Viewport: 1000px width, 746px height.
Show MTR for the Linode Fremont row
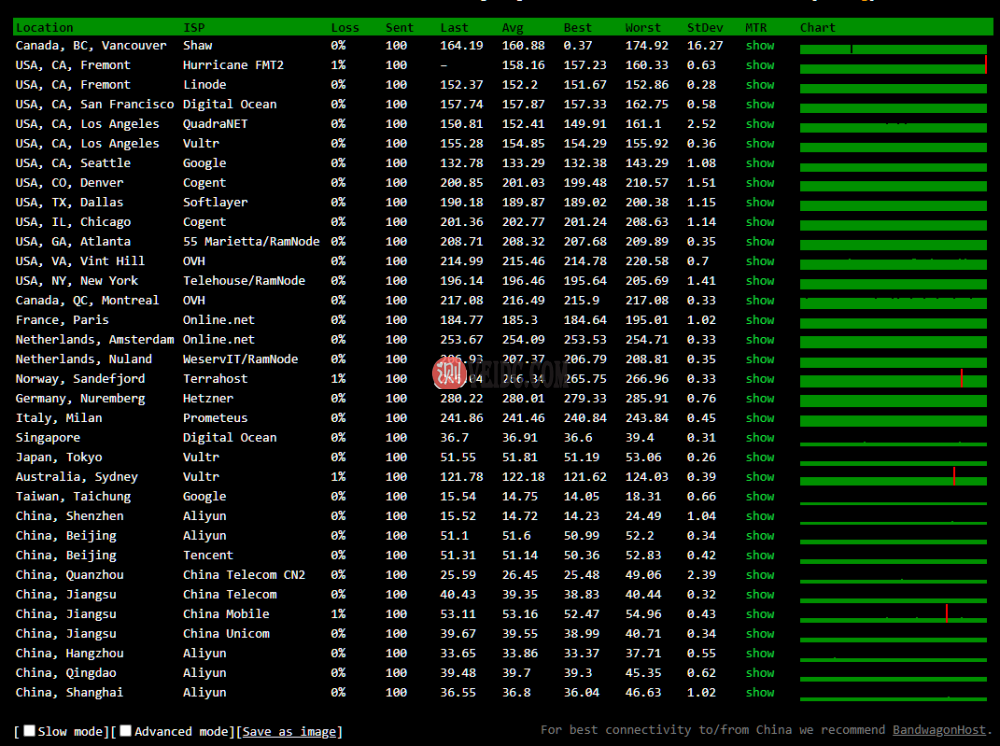[x=760, y=85]
